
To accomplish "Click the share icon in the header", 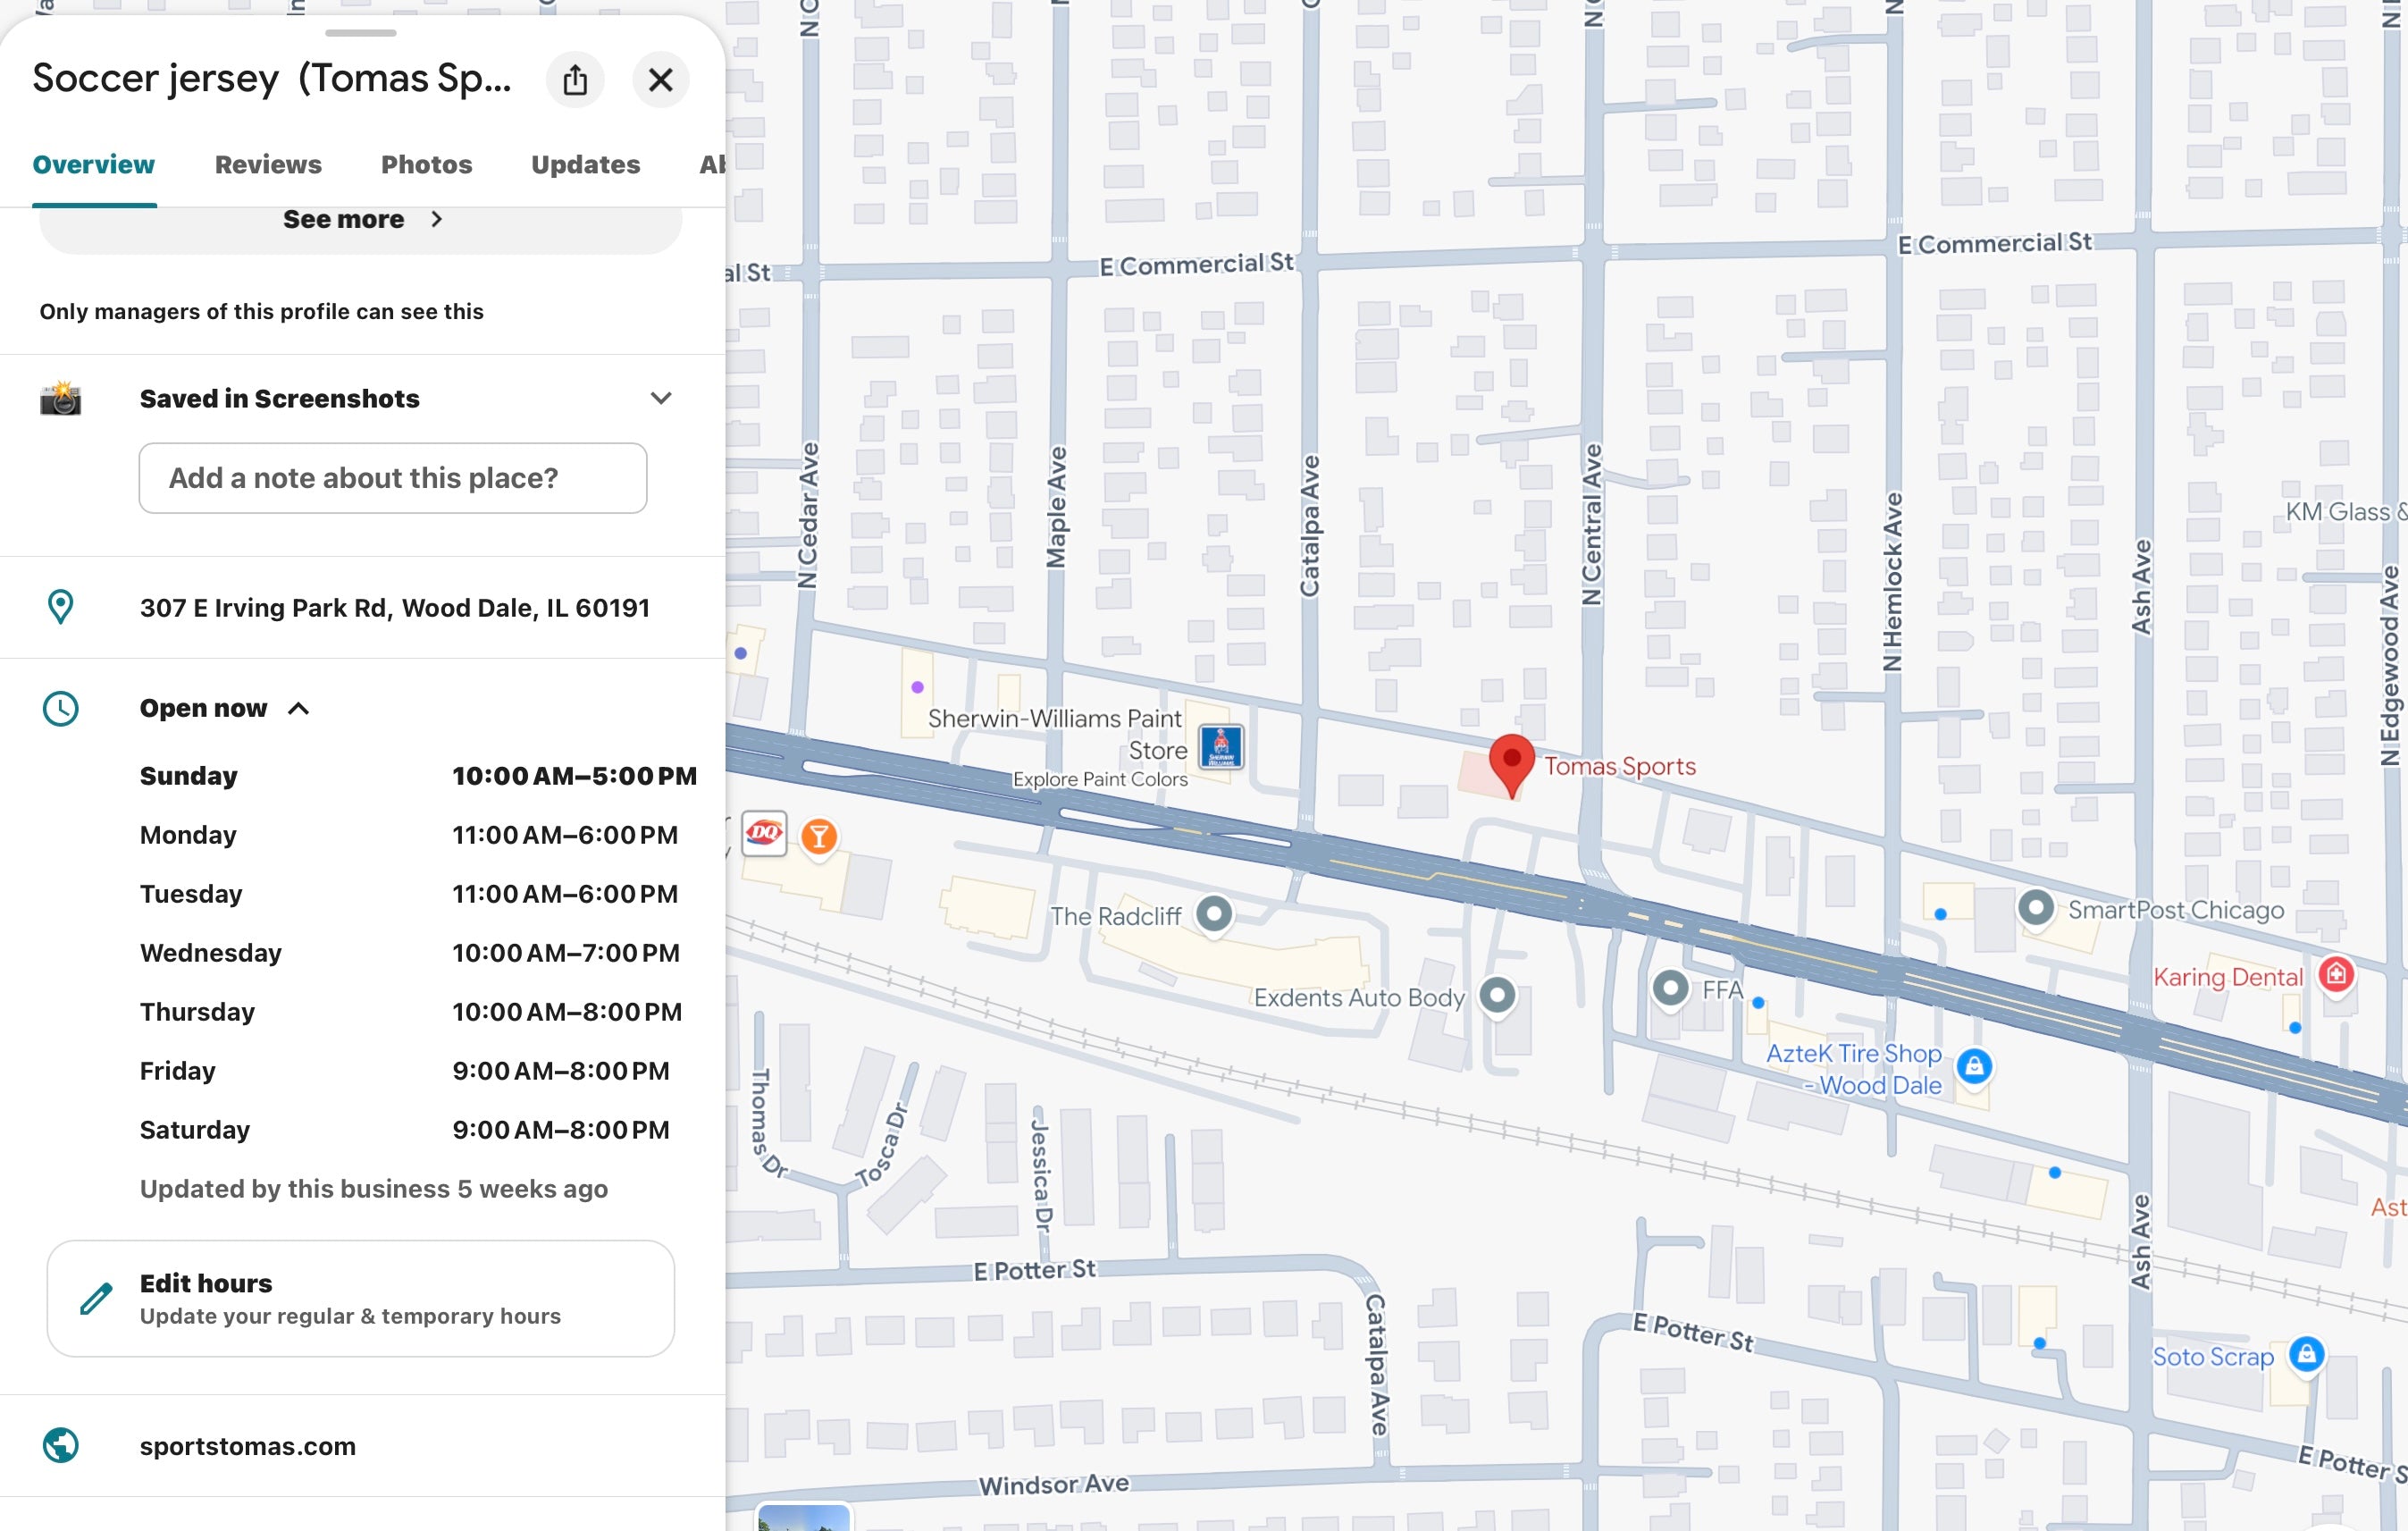I will 575,80.
